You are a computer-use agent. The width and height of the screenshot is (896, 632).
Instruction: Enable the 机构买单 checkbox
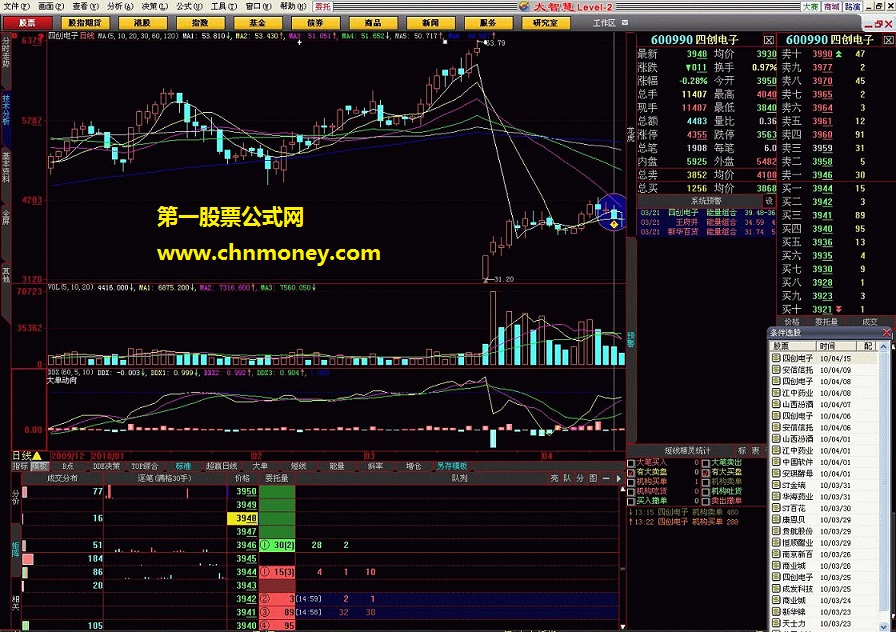[631, 482]
